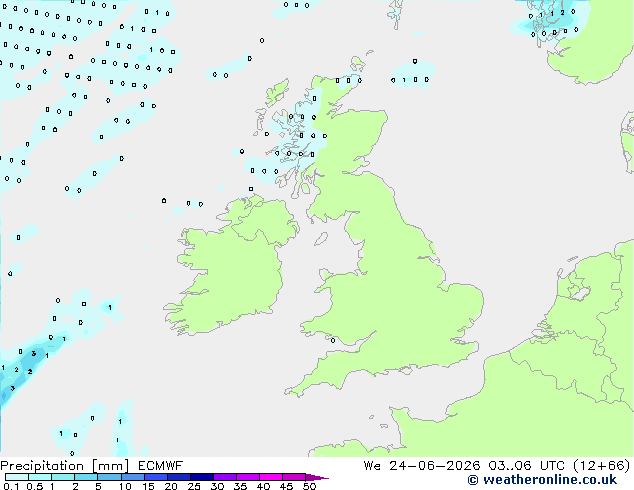The height and width of the screenshot is (490, 634).
Task: Click the "We" weekday abbreviation
Action: click(x=372, y=466)
